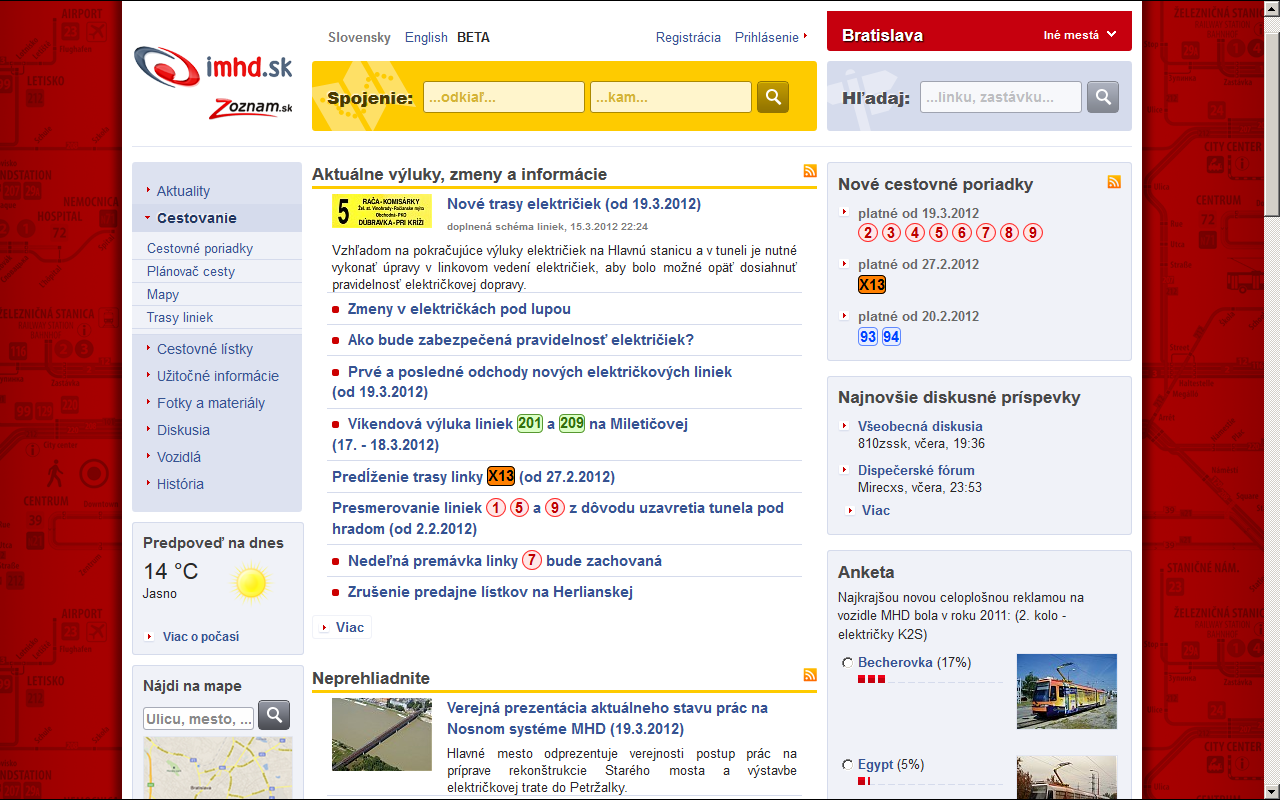The height and width of the screenshot is (800, 1280).
Task: Click the Hľadaj search magnifier button
Action: point(1102,97)
